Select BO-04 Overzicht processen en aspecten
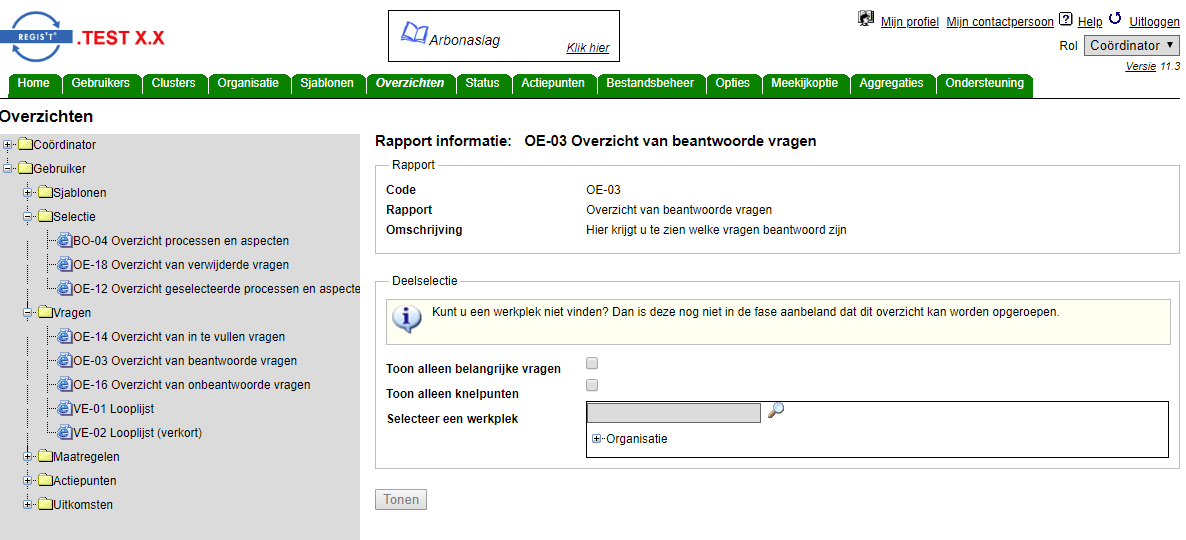Screen dimensions: 1186x540 coord(181,241)
